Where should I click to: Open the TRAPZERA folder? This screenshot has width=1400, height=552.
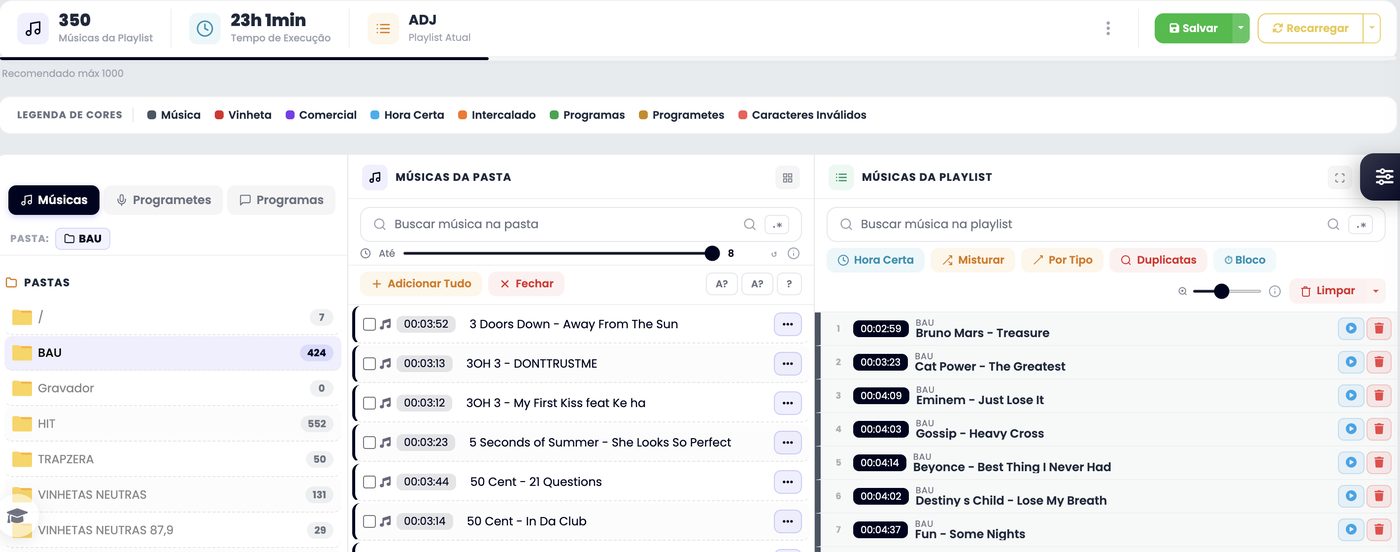pos(172,459)
